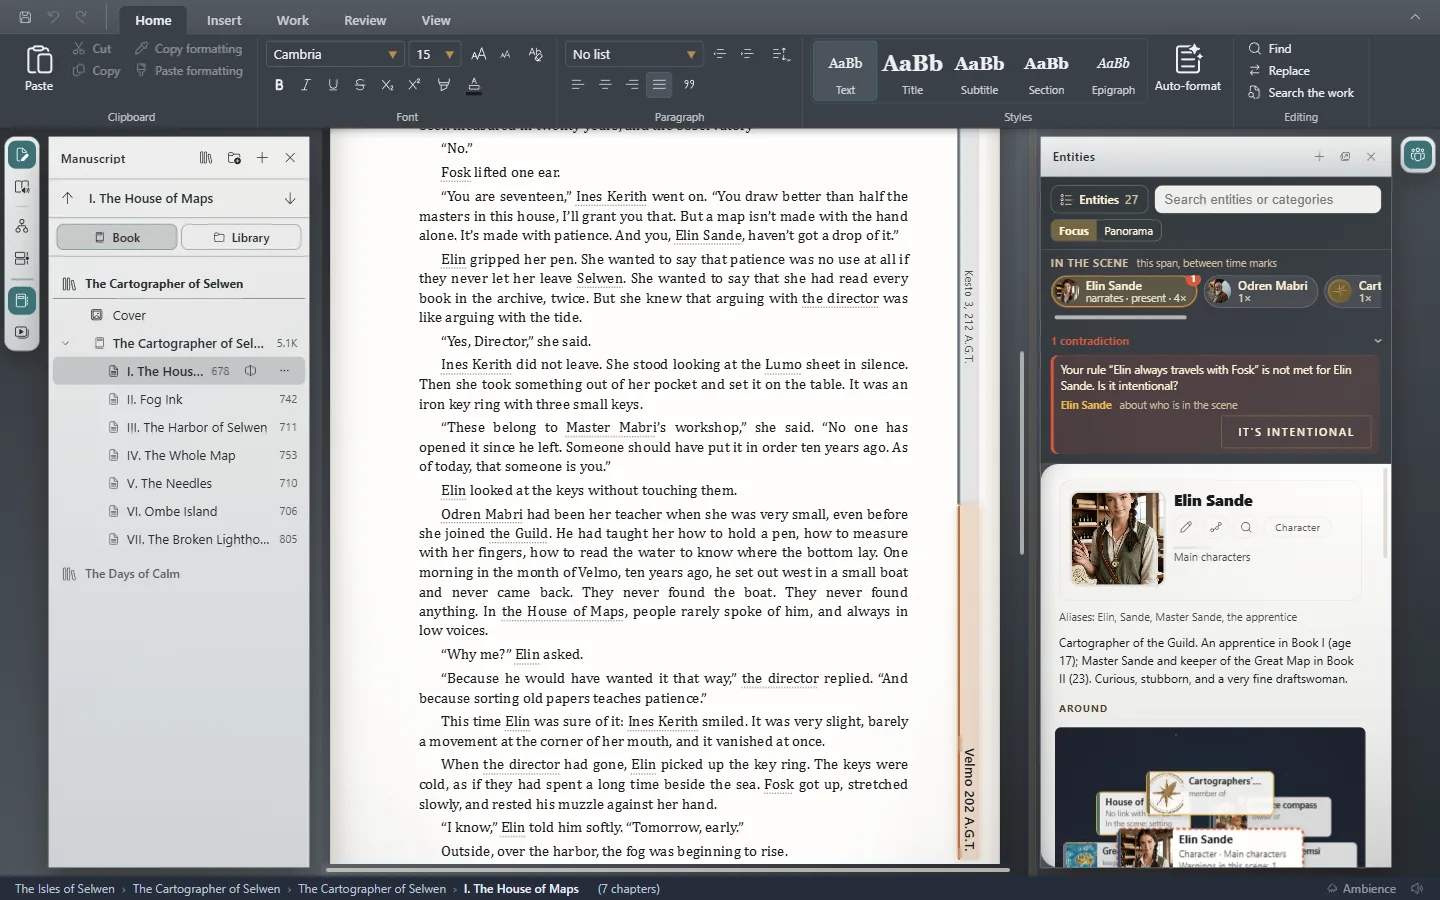Open the Entities panel icon on the right edge

pyautogui.click(x=1417, y=155)
